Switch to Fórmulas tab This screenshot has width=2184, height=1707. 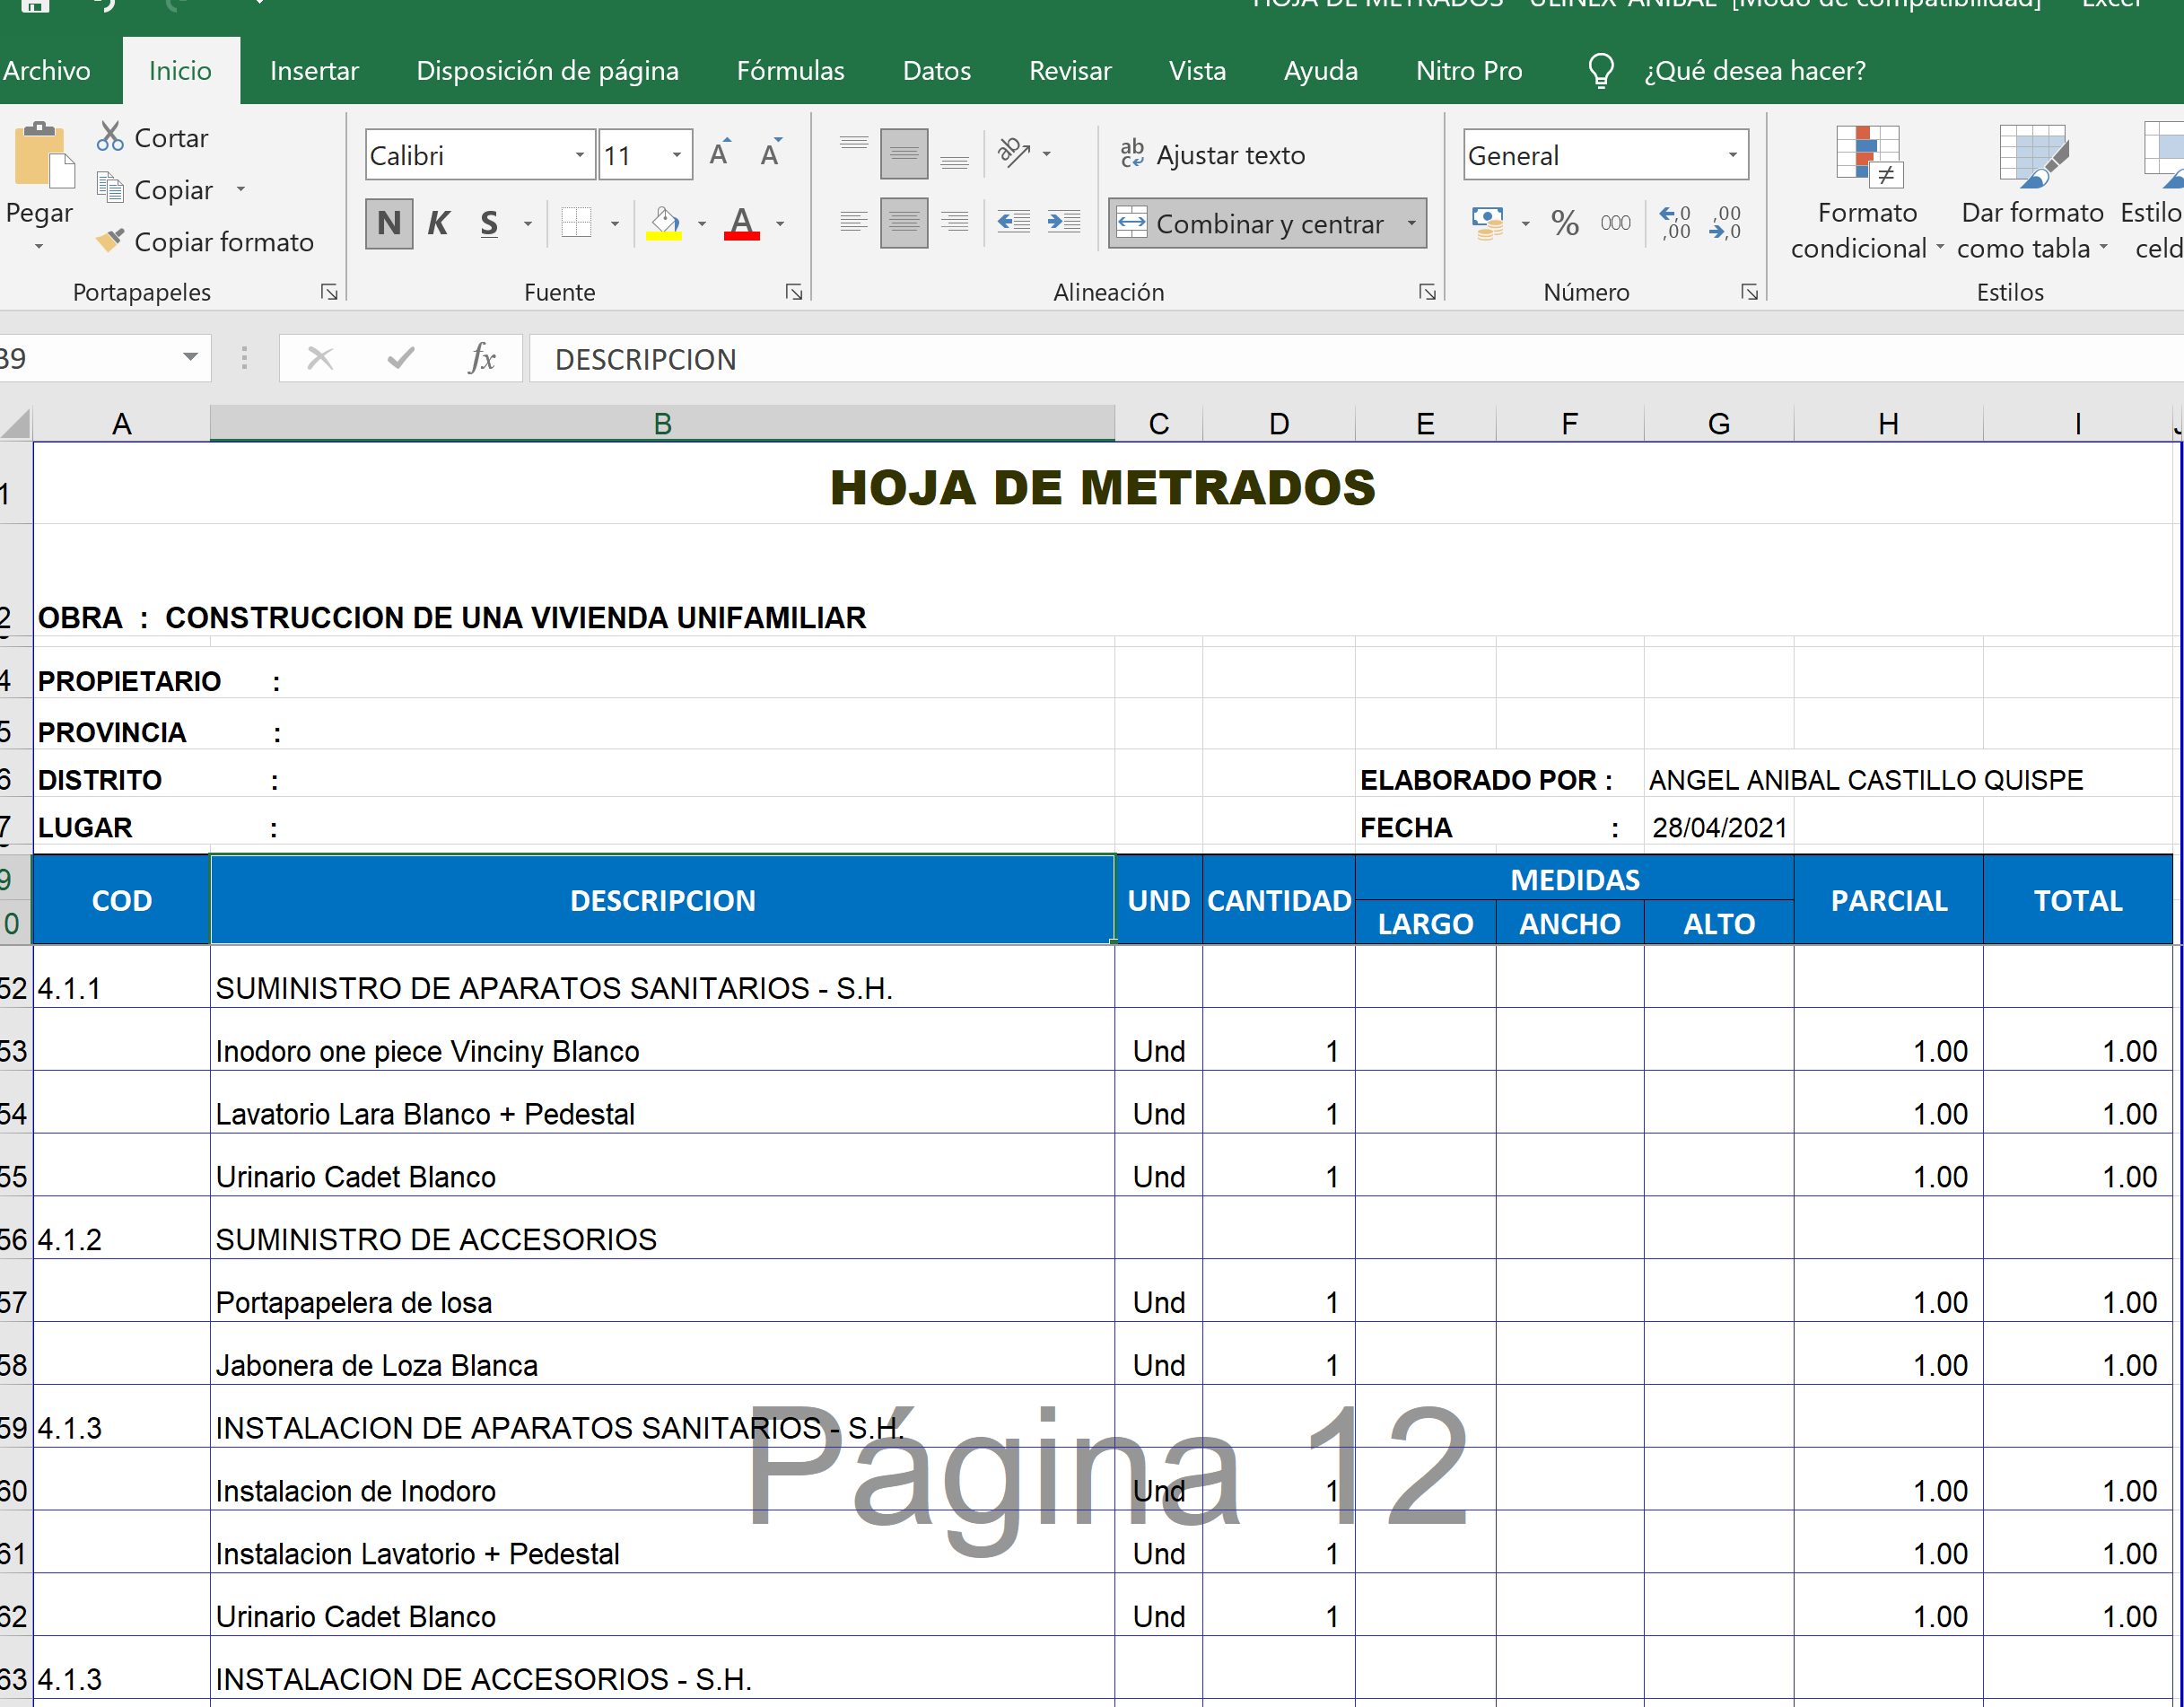tap(790, 71)
